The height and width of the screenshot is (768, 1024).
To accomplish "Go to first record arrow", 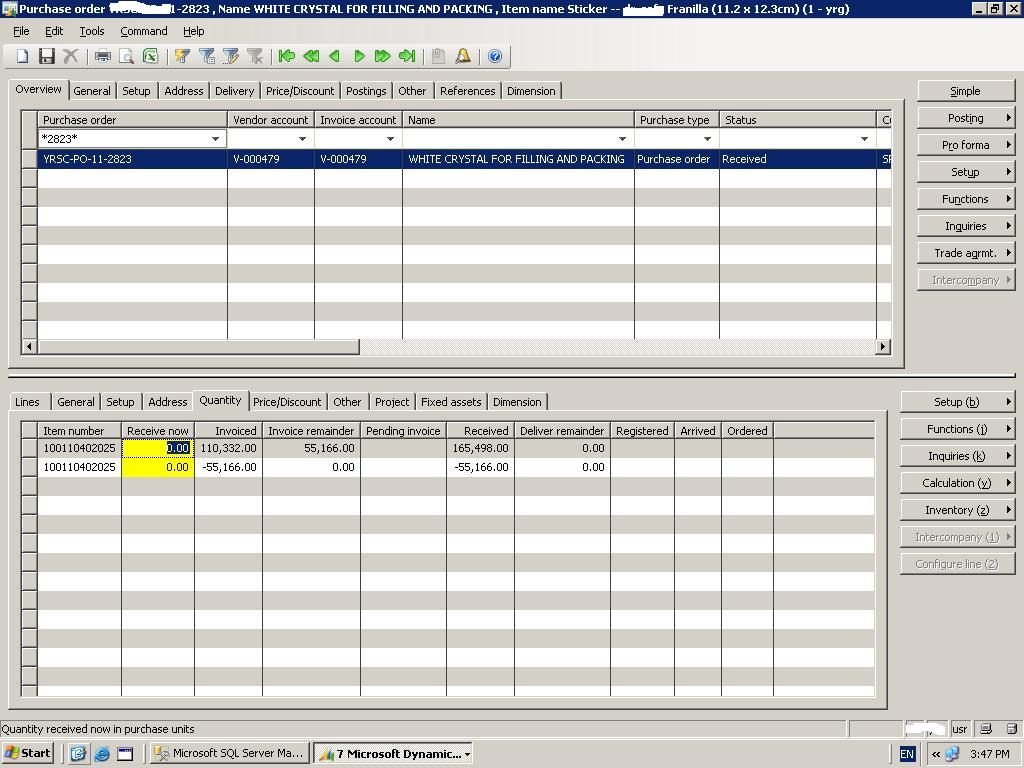I will [x=287, y=56].
